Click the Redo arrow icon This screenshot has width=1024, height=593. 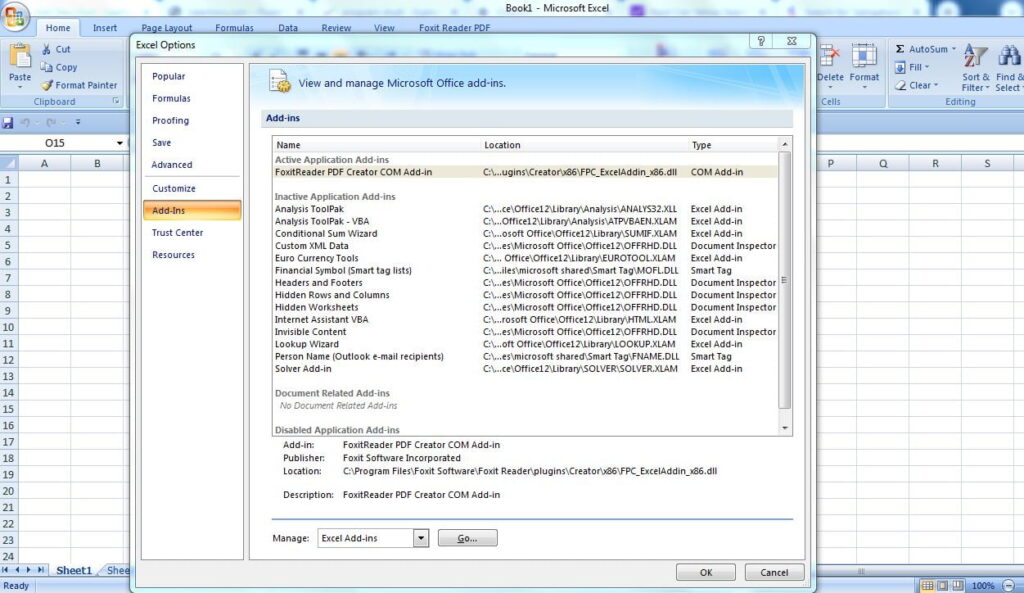[51, 122]
